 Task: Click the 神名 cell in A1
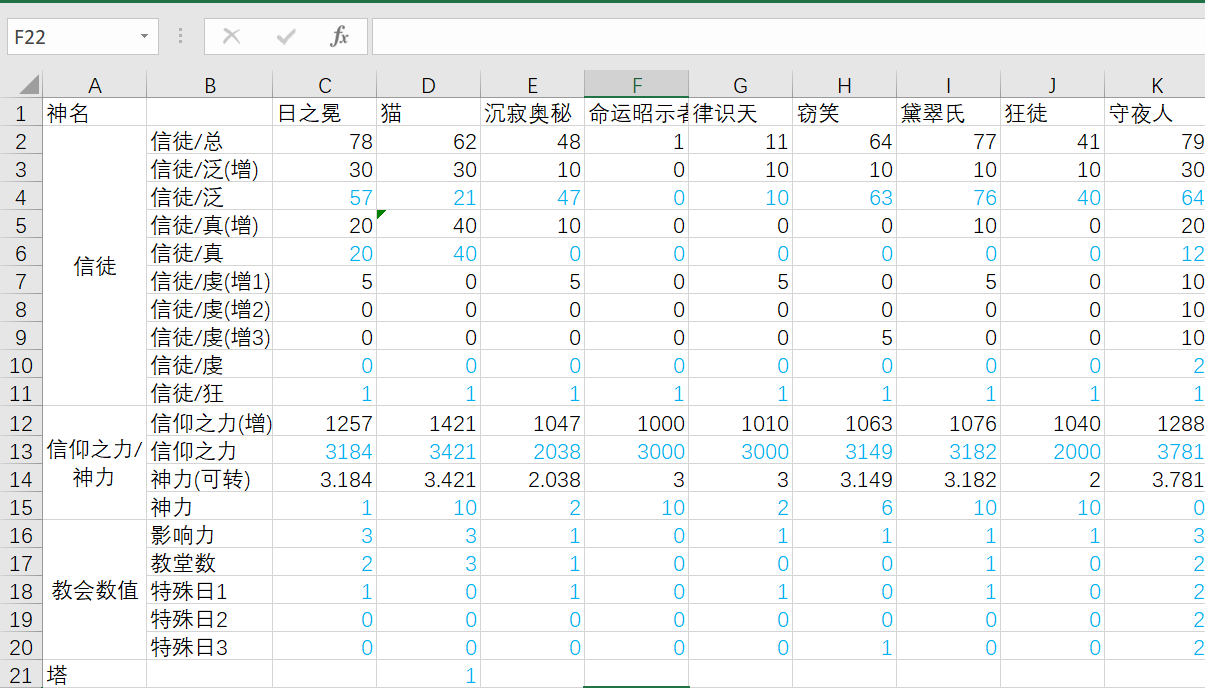[x=95, y=113]
